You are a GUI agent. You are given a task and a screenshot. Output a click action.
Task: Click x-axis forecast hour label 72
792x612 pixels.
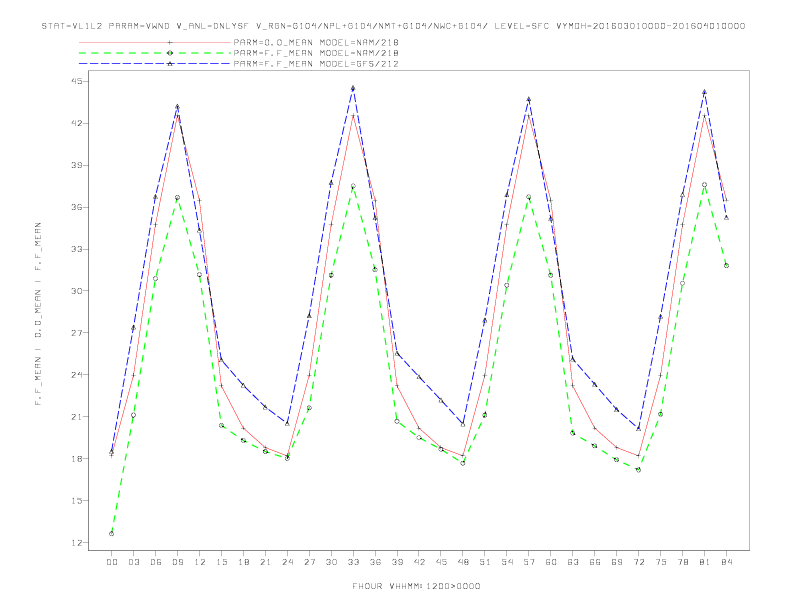coord(639,562)
